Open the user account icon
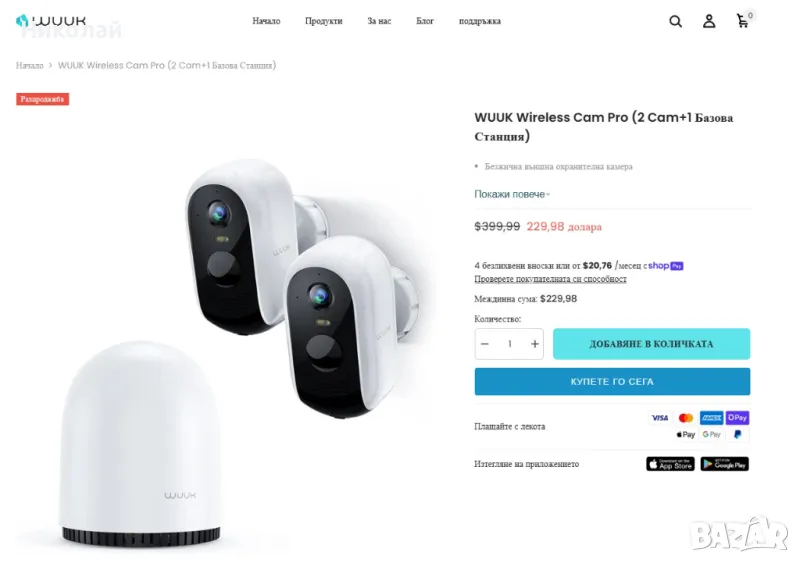 [x=709, y=21]
